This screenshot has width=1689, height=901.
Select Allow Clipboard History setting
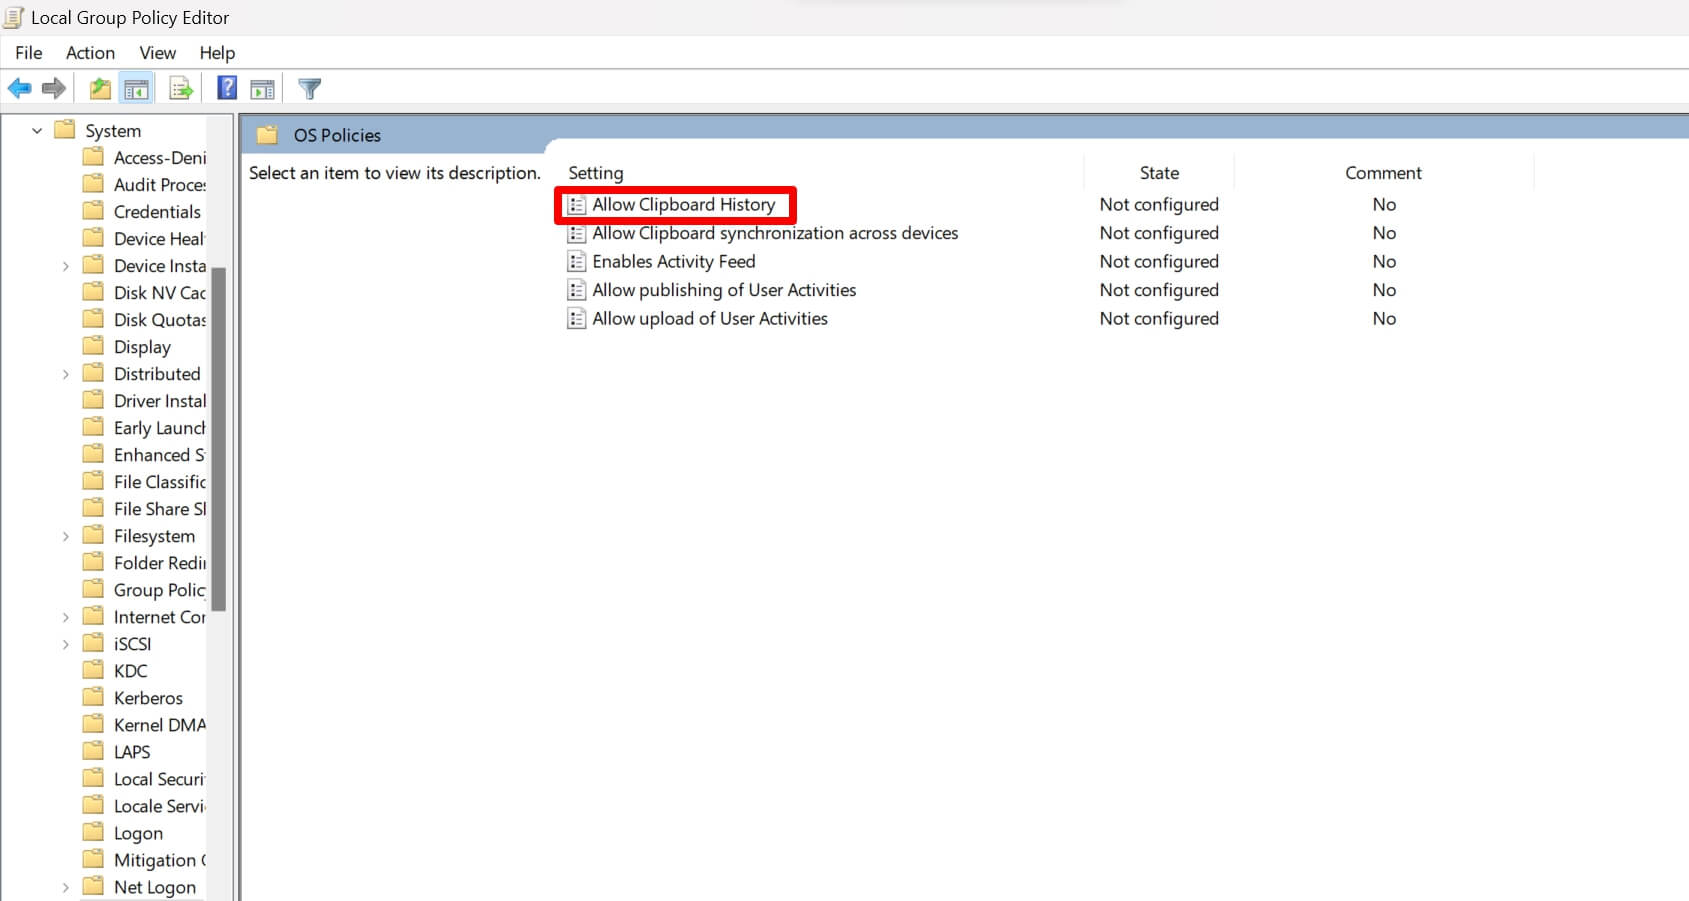pos(683,204)
